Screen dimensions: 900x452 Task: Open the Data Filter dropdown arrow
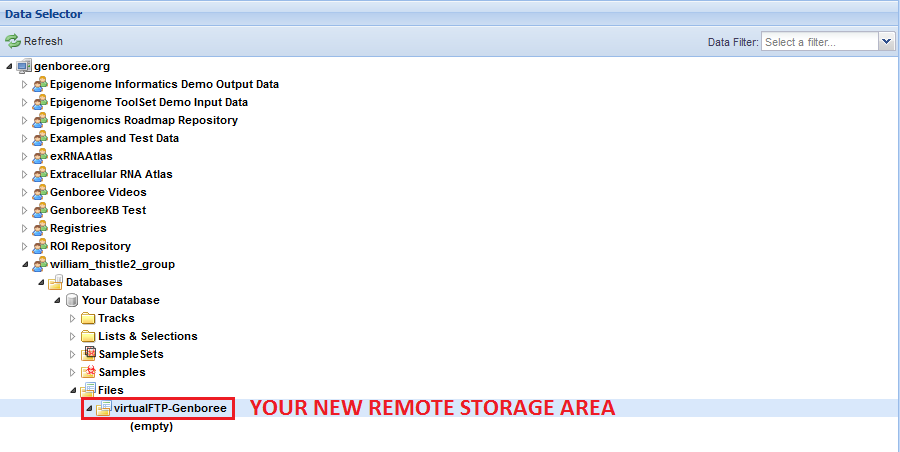pyautogui.click(x=886, y=41)
